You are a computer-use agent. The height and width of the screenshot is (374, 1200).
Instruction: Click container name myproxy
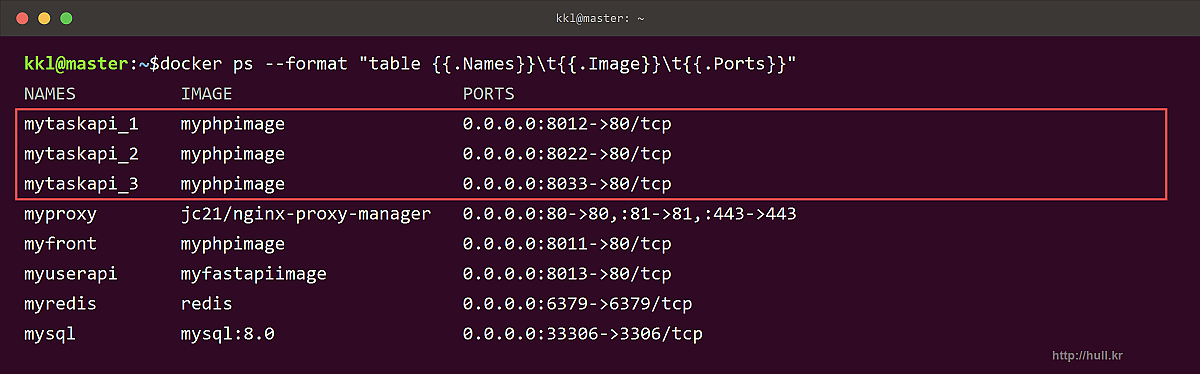tap(60, 214)
